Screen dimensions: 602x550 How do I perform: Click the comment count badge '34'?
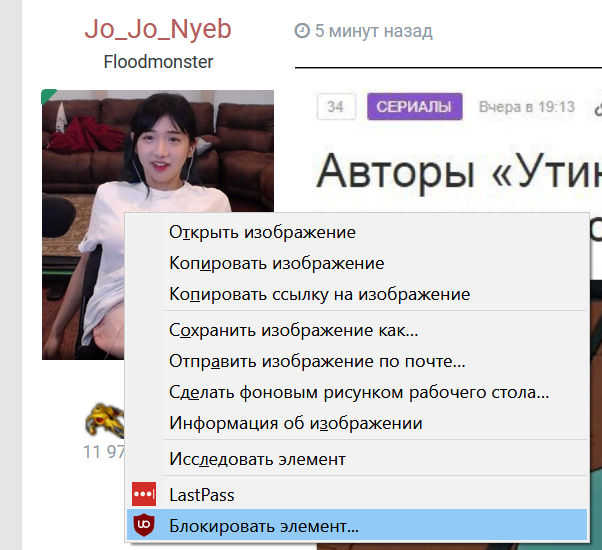coord(336,106)
